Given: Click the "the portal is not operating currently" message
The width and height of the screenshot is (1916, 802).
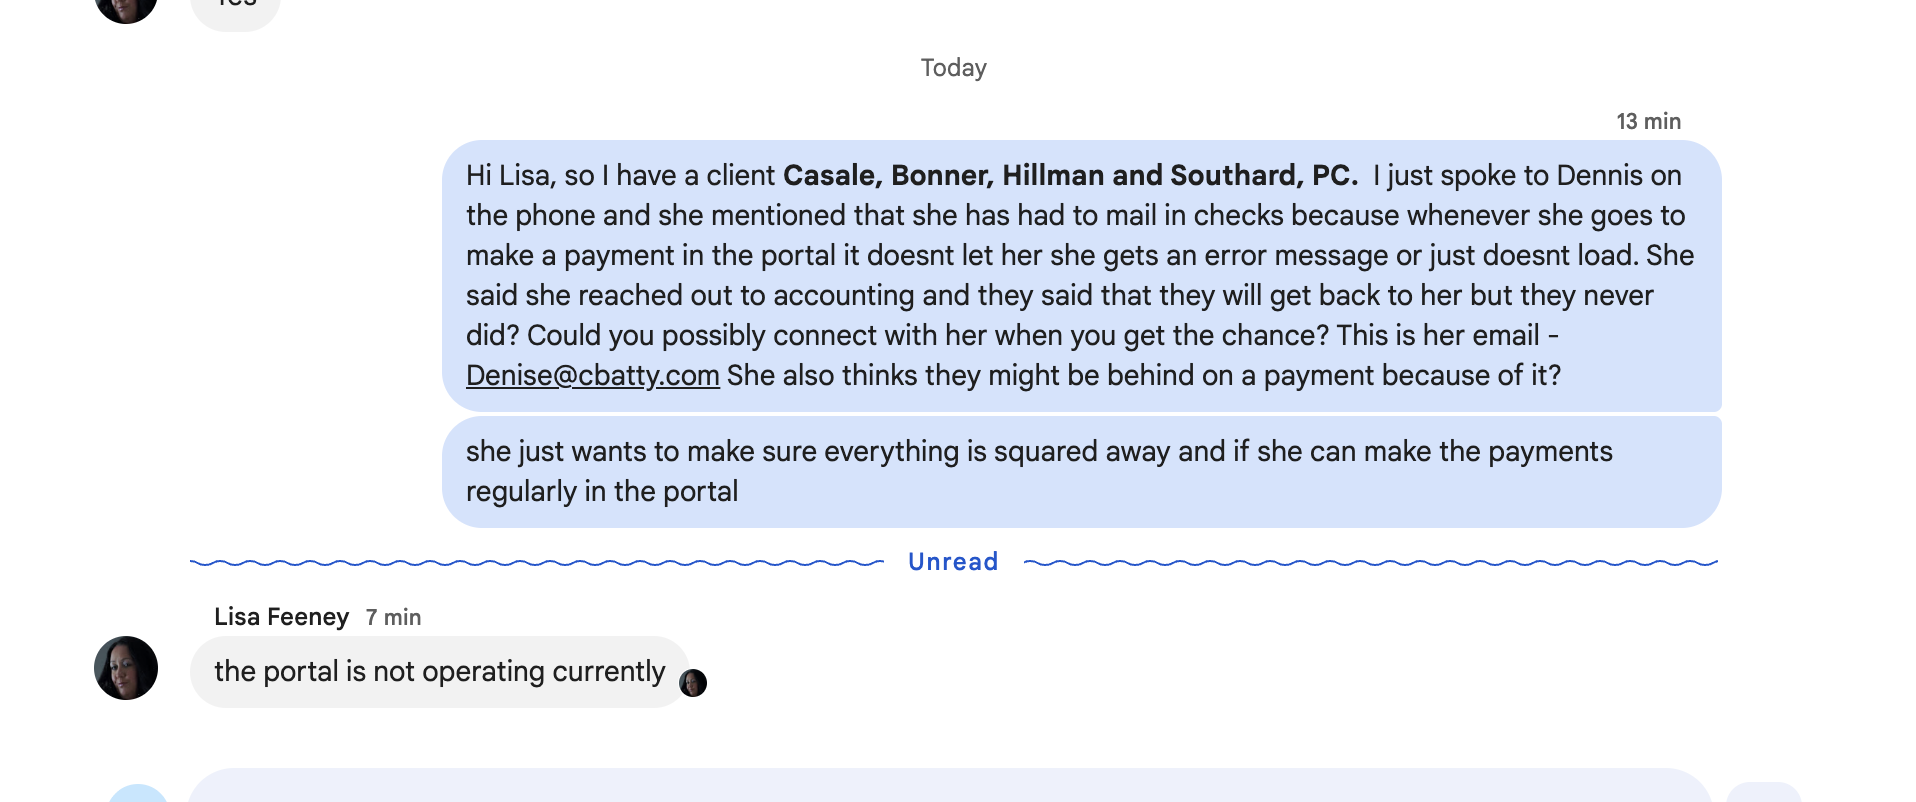Looking at the screenshot, I should 439,672.
